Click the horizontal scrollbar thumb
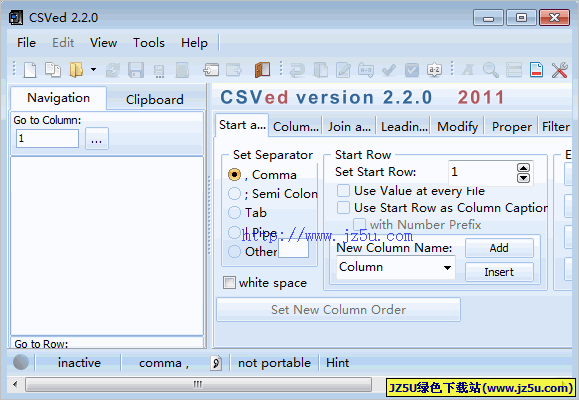Screen dimensions: 579x400 point(198,384)
